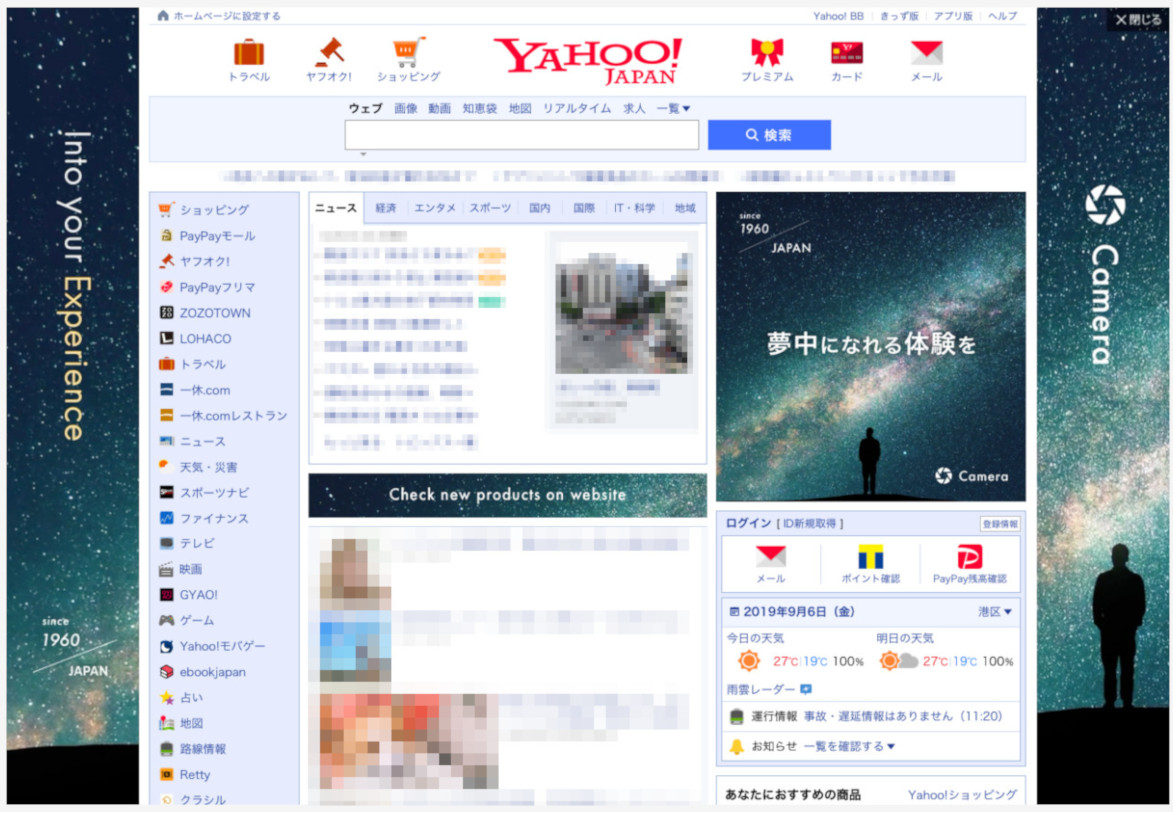Viewport: 1173px width, 813px height.
Task: Click the スポーツナビ icon in sidebar
Action: (166, 492)
